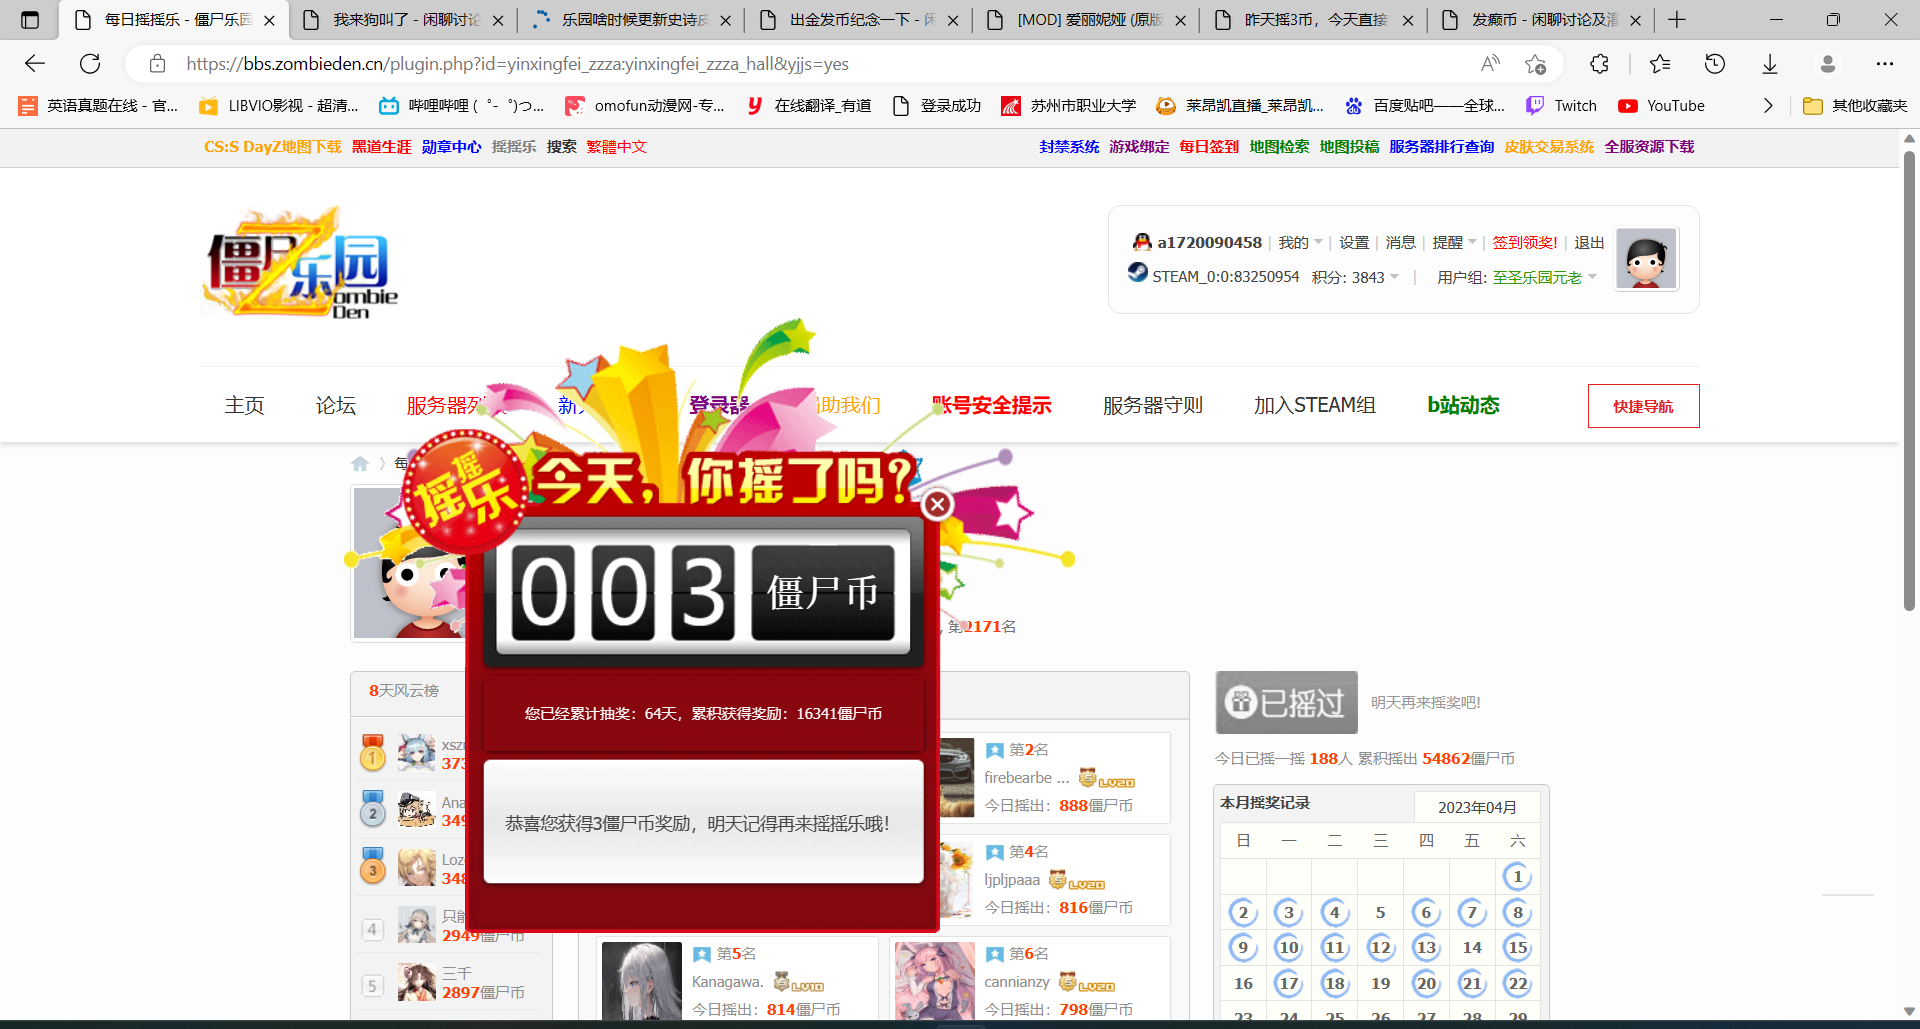Open 加入STEAM组 navigation item
This screenshot has height=1029, width=1920.
(x=1315, y=405)
